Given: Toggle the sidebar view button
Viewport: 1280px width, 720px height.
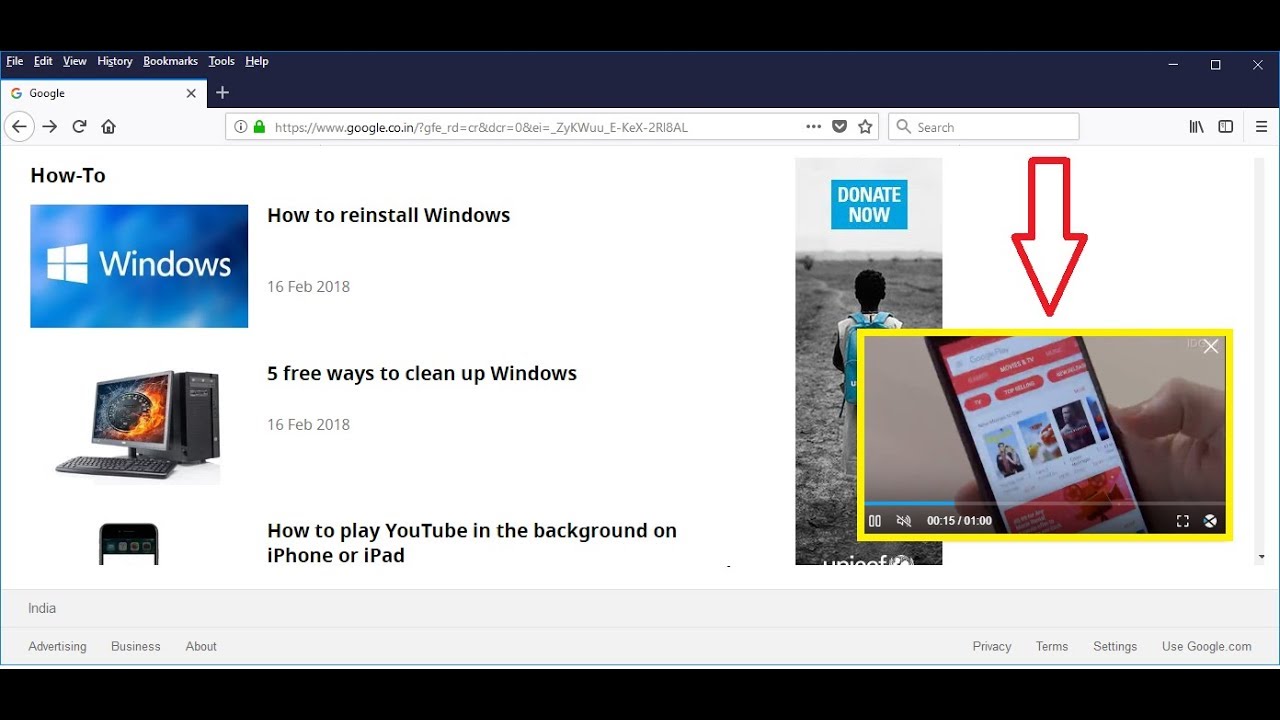Looking at the screenshot, I should [x=1226, y=127].
